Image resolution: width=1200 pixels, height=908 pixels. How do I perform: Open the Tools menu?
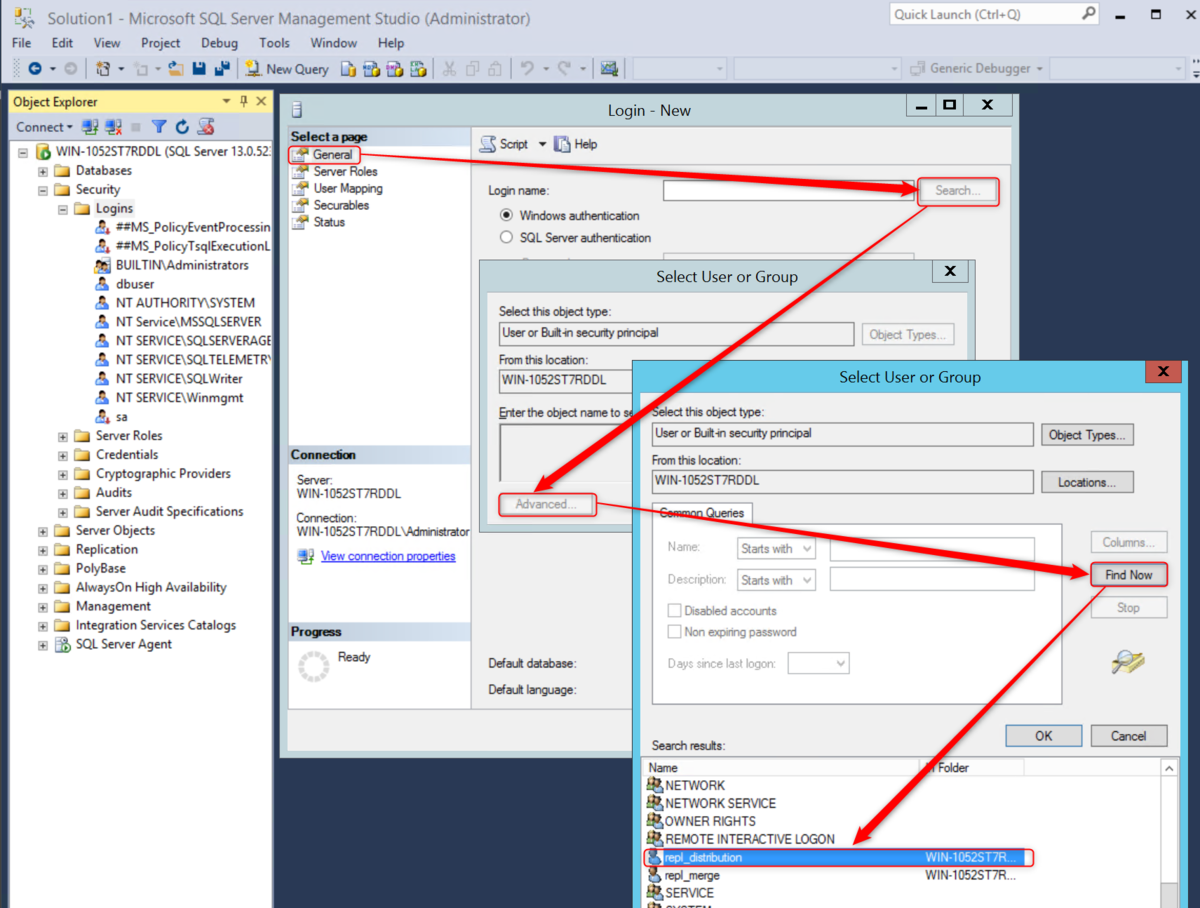click(274, 43)
